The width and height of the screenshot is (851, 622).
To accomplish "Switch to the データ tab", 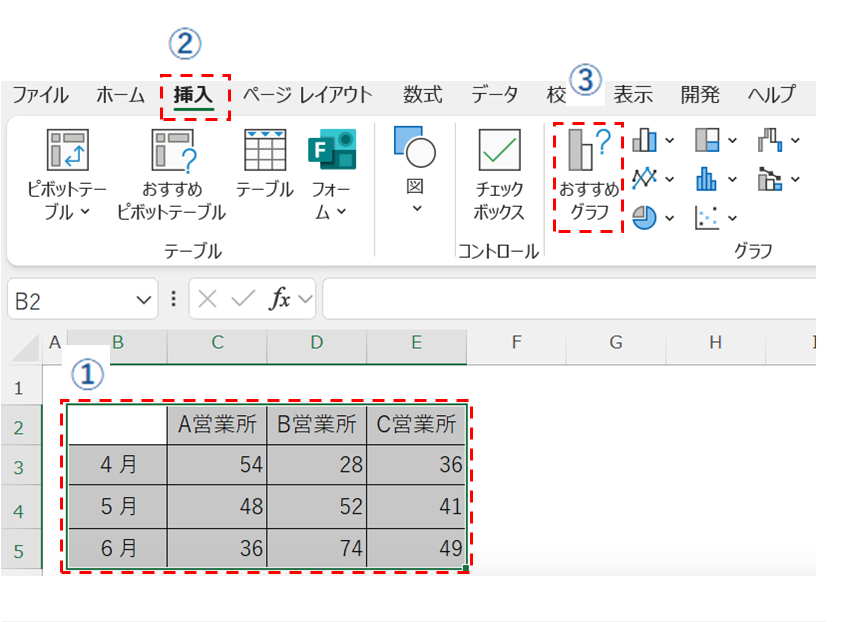I will (495, 95).
